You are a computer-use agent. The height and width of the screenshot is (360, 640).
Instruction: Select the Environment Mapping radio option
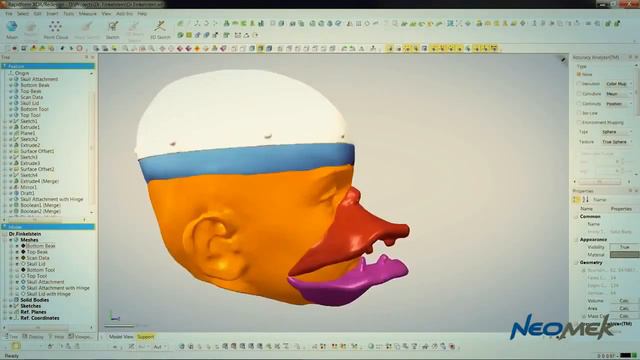click(x=579, y=122)
